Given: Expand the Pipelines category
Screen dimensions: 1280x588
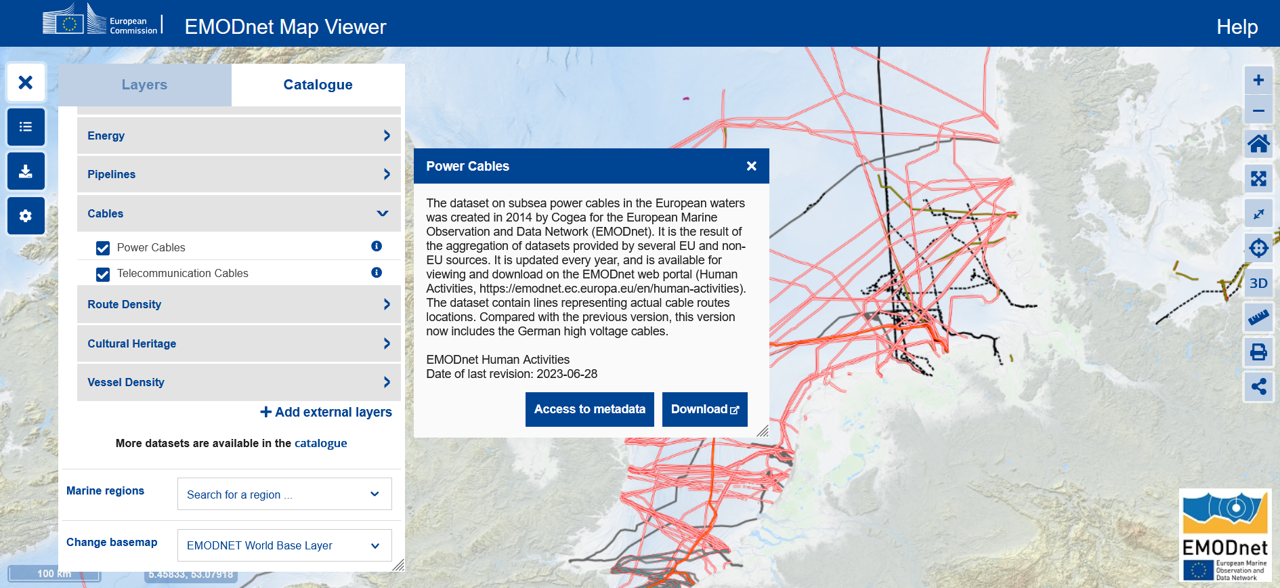Looking at the screenshot, I should tap(239, 174).
